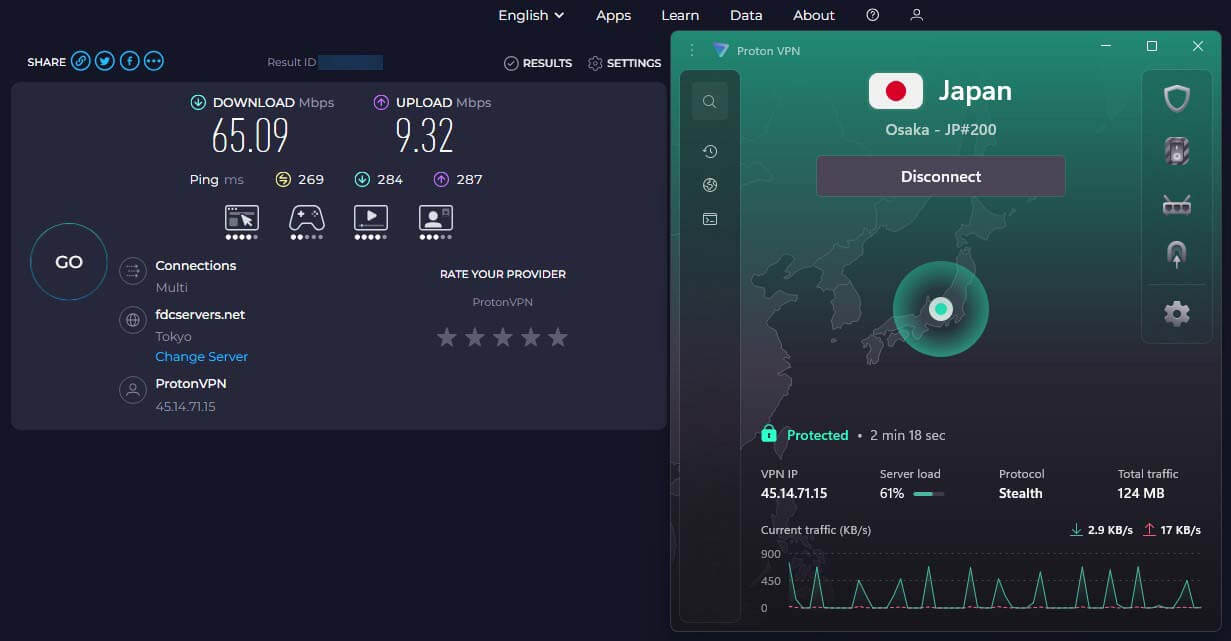Rate provider three stars
The height and width of the screenshot is (641, 1231).
[503, 338]
